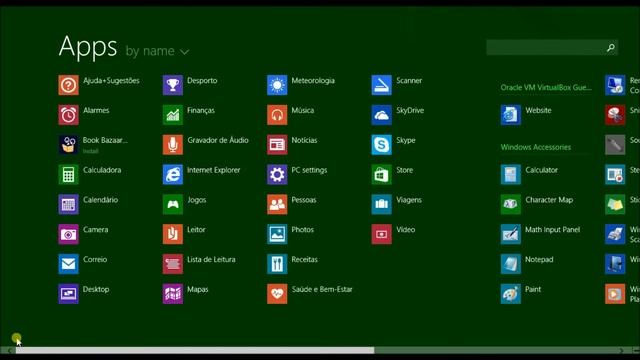Launch the Desporto trophy icon

173,85
